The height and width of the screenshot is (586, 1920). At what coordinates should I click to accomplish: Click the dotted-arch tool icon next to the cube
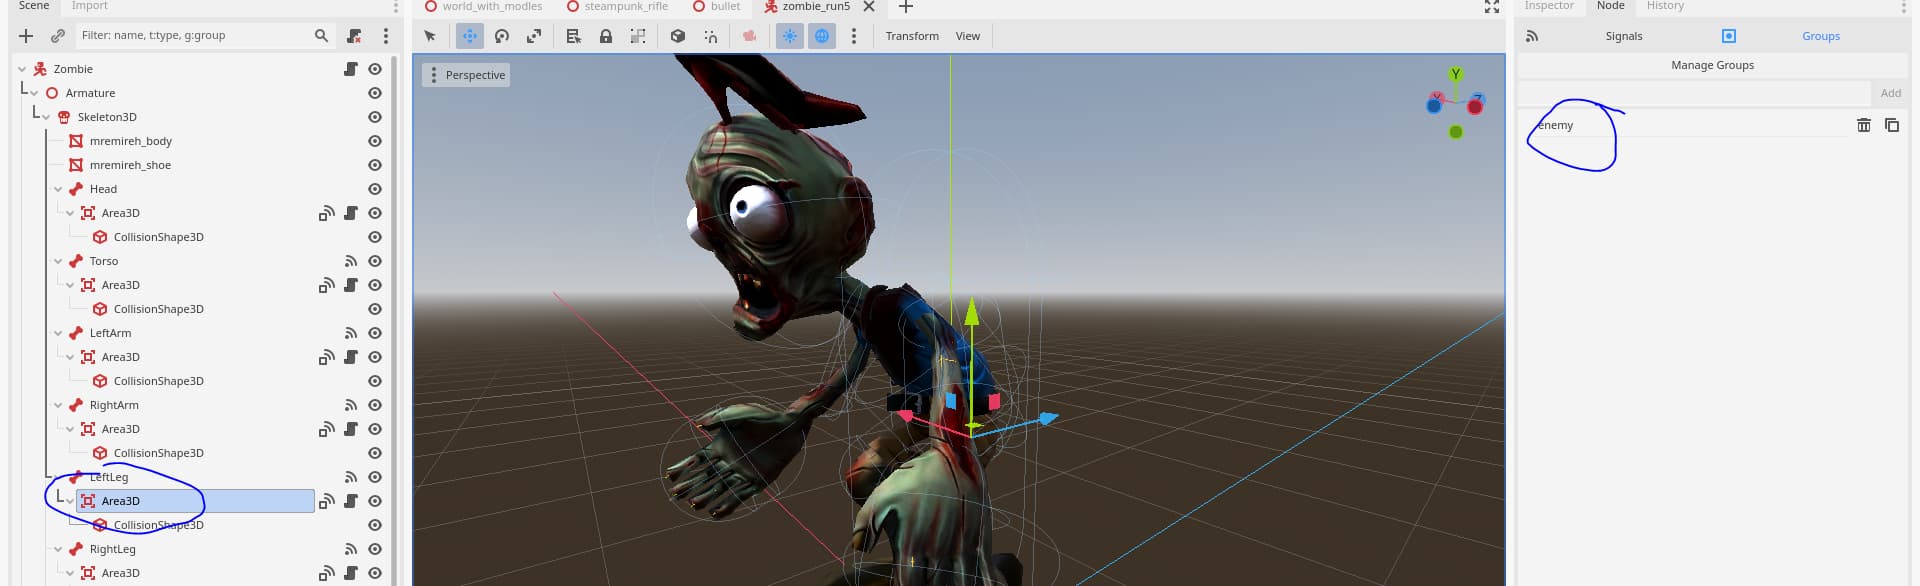coord(710,36)
